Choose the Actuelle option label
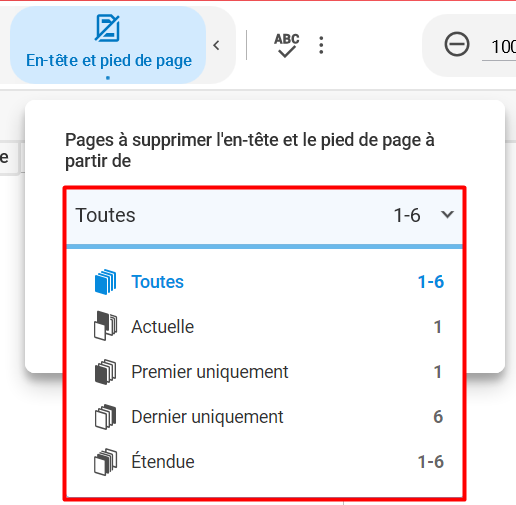The image size is (516, 505). click(163, 327)
